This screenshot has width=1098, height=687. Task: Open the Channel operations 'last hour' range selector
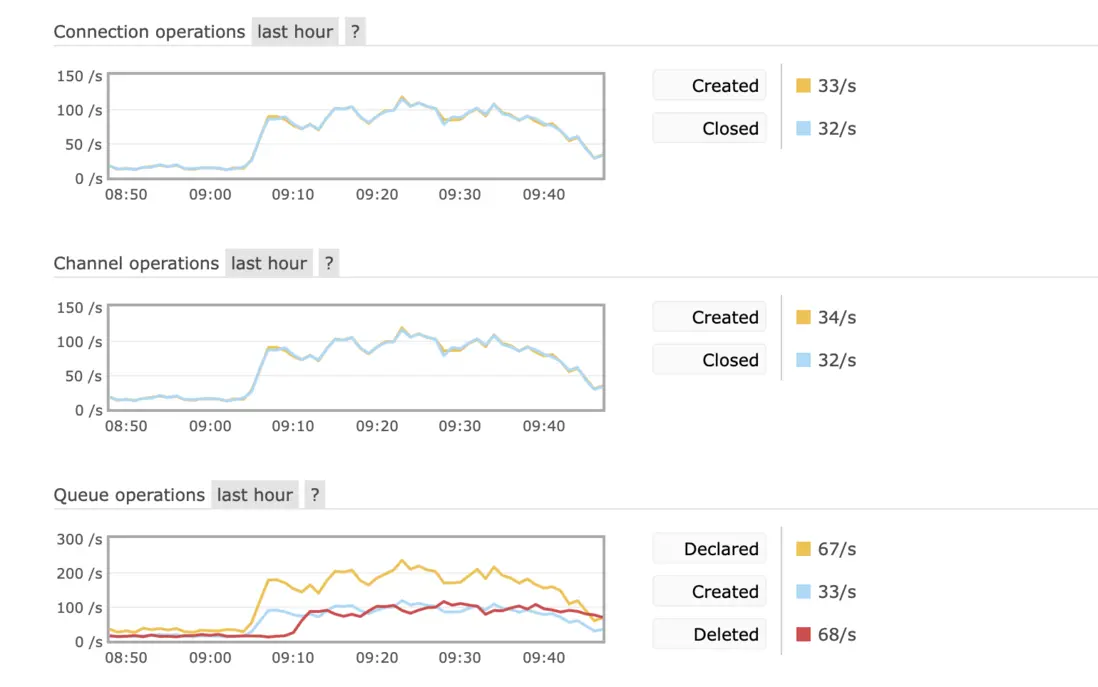pos(269,264)
